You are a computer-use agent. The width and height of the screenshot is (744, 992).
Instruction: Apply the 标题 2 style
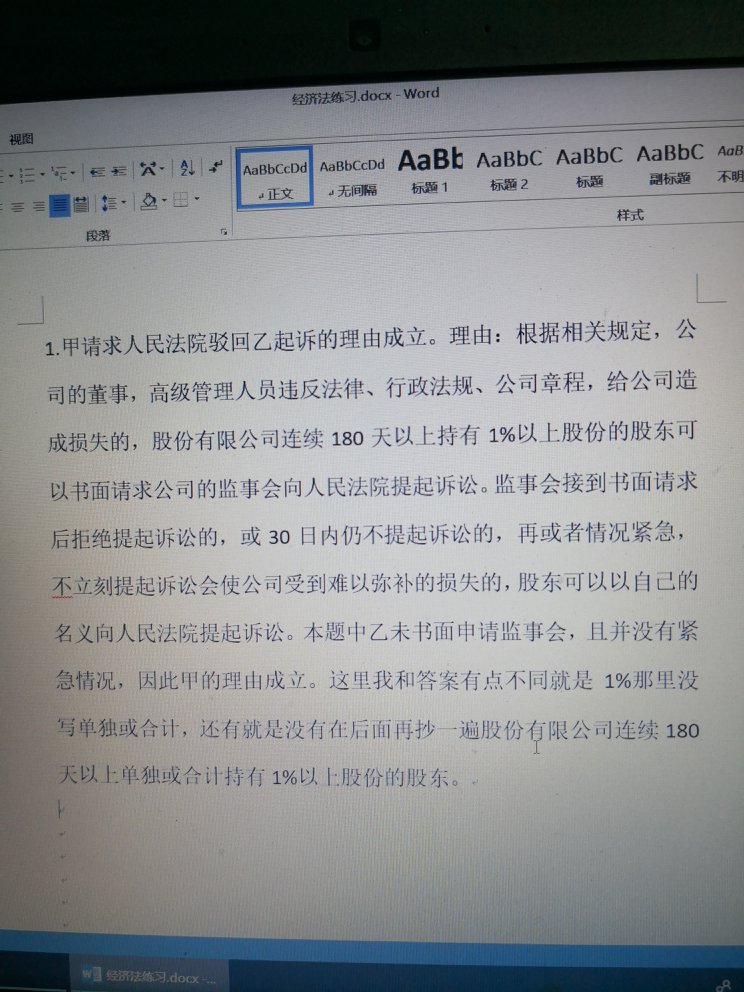point(509,170)
